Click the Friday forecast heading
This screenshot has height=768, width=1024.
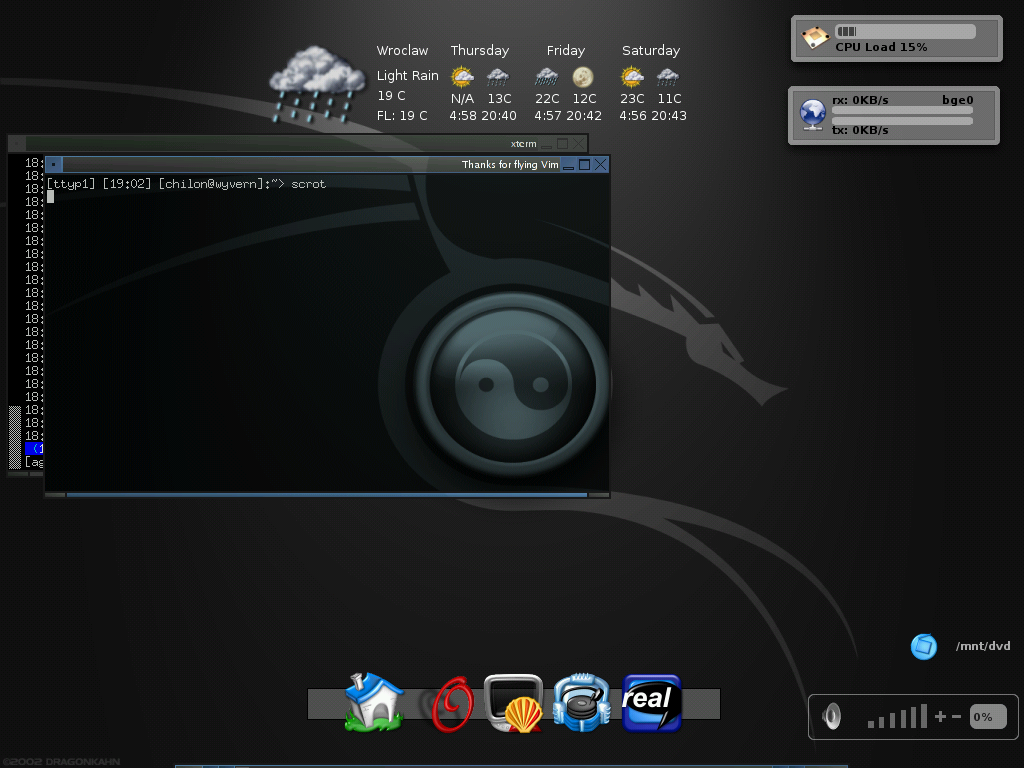[566, 51]
